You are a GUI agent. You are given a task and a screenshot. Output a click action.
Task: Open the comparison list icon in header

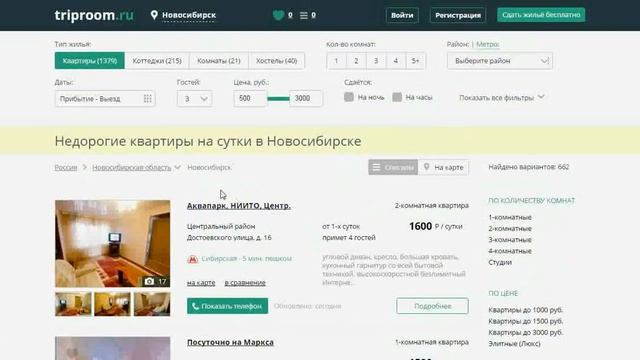point(304,15)
